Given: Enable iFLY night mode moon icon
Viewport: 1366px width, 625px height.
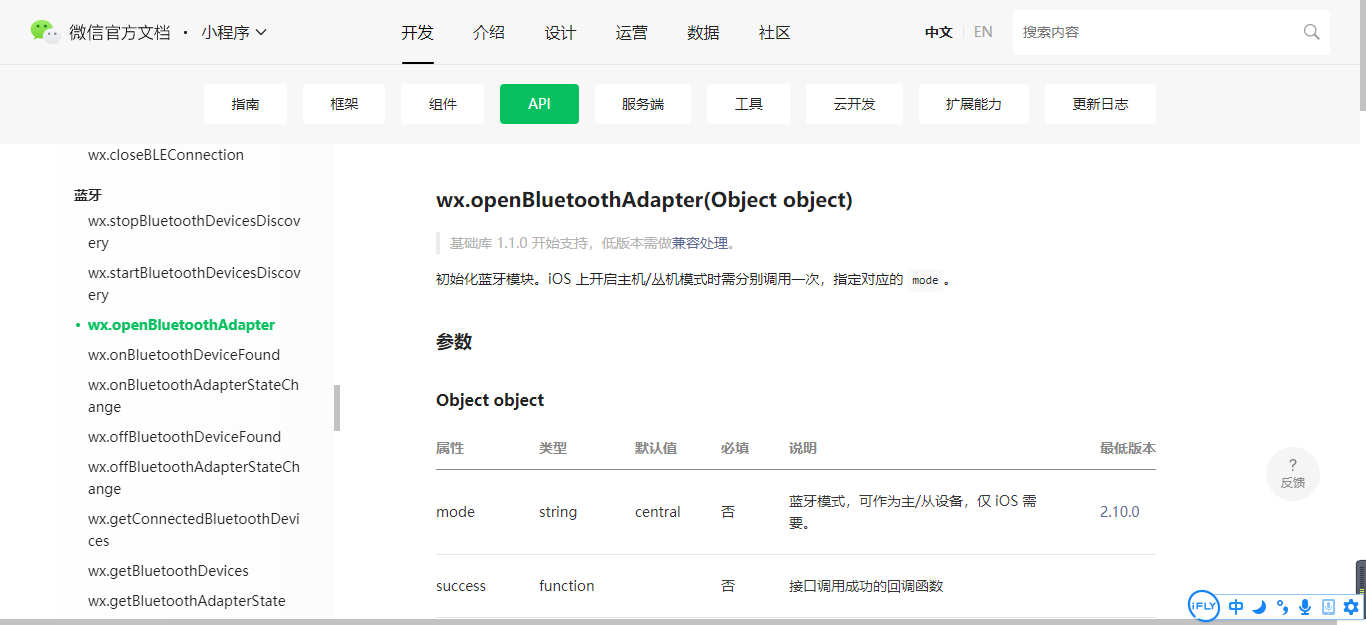Looking at the screenshot, I should pos(1259,606).
